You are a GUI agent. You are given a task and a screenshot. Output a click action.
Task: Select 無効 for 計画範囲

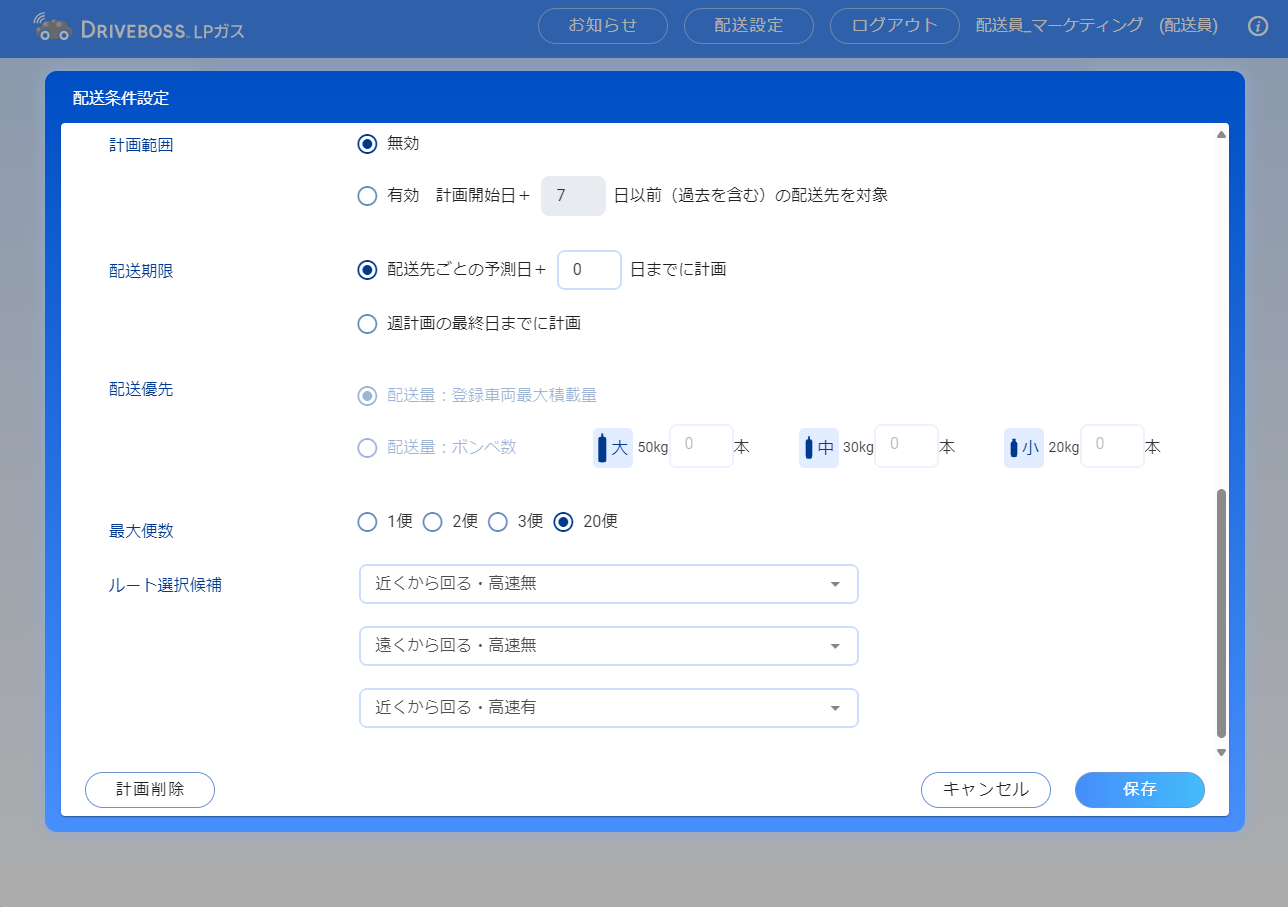pos(367,144)
